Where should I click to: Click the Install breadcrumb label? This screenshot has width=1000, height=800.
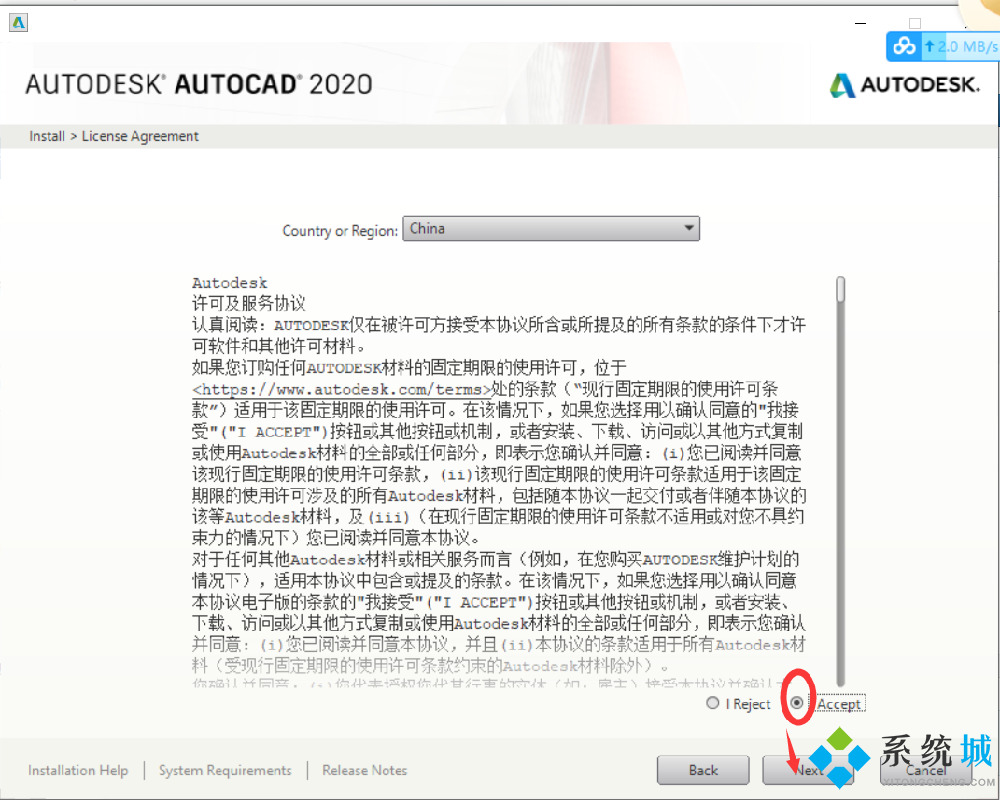tap(46, 136)
